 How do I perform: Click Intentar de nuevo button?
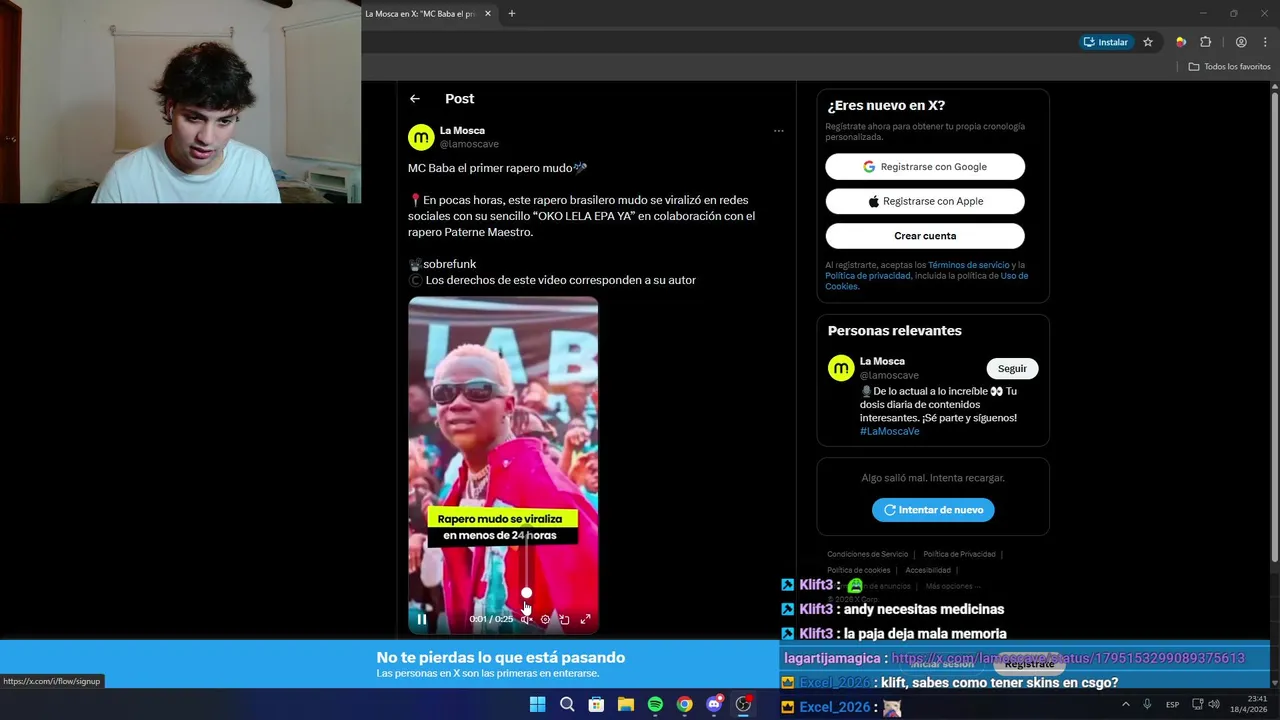point(933,510)
